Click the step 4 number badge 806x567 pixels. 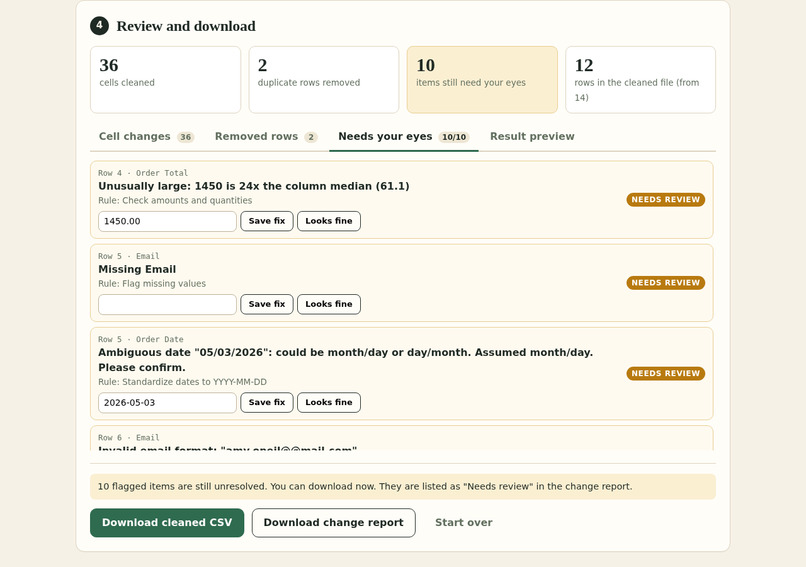[99, 26]
